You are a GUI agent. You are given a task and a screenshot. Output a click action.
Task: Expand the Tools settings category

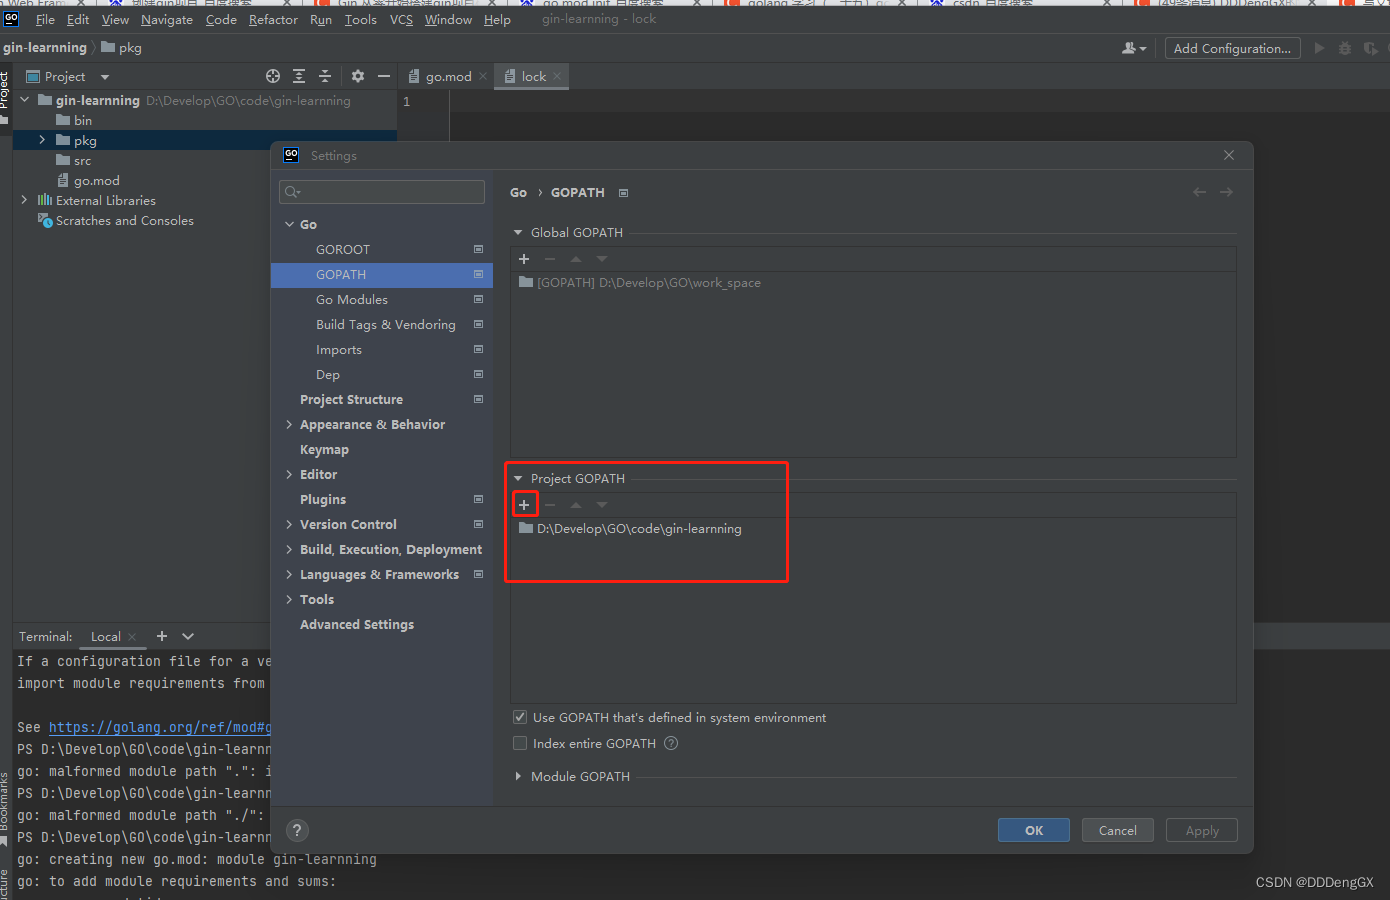289,600
